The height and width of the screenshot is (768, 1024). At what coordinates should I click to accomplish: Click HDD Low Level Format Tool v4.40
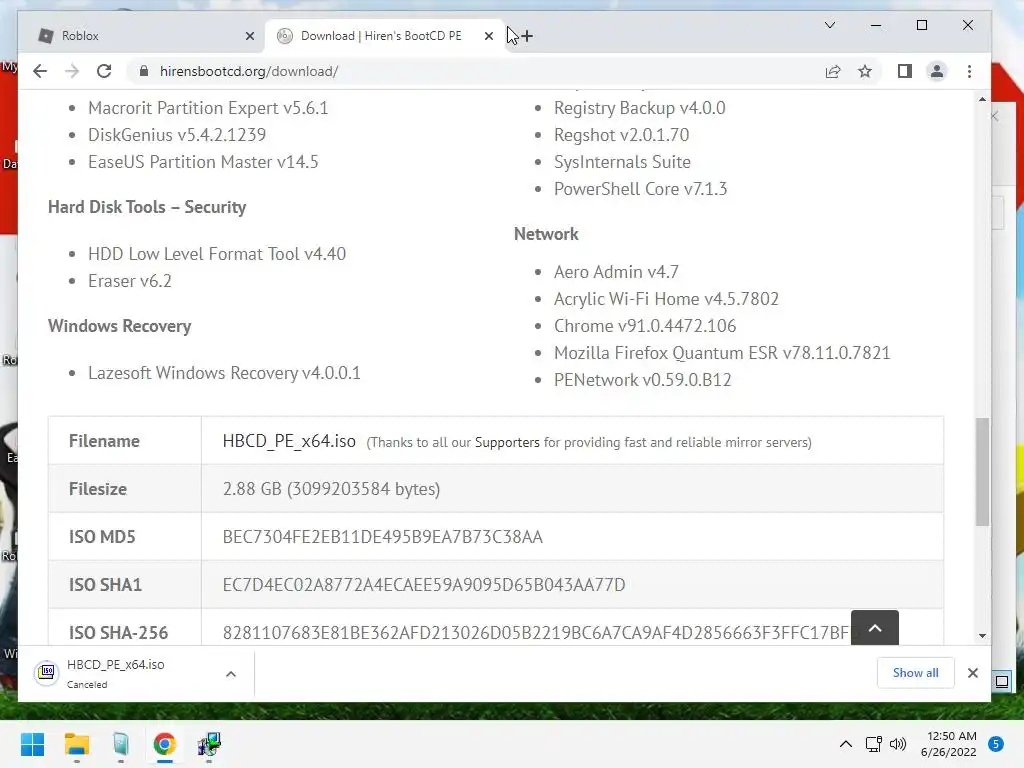pos(217,253)
